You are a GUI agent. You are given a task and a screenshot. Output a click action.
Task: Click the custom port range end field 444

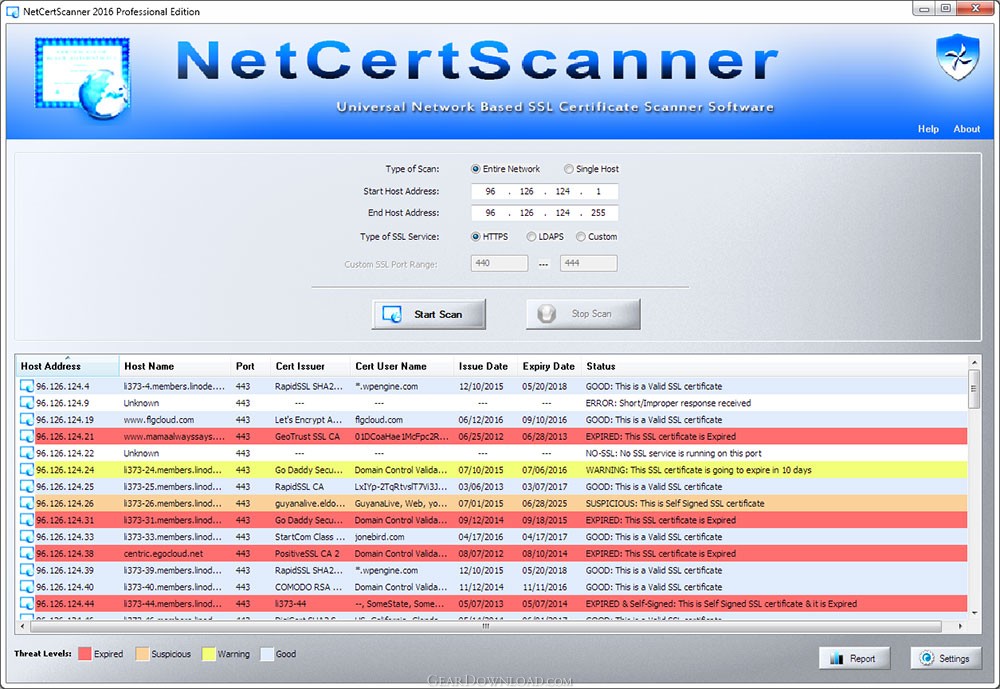589,263
